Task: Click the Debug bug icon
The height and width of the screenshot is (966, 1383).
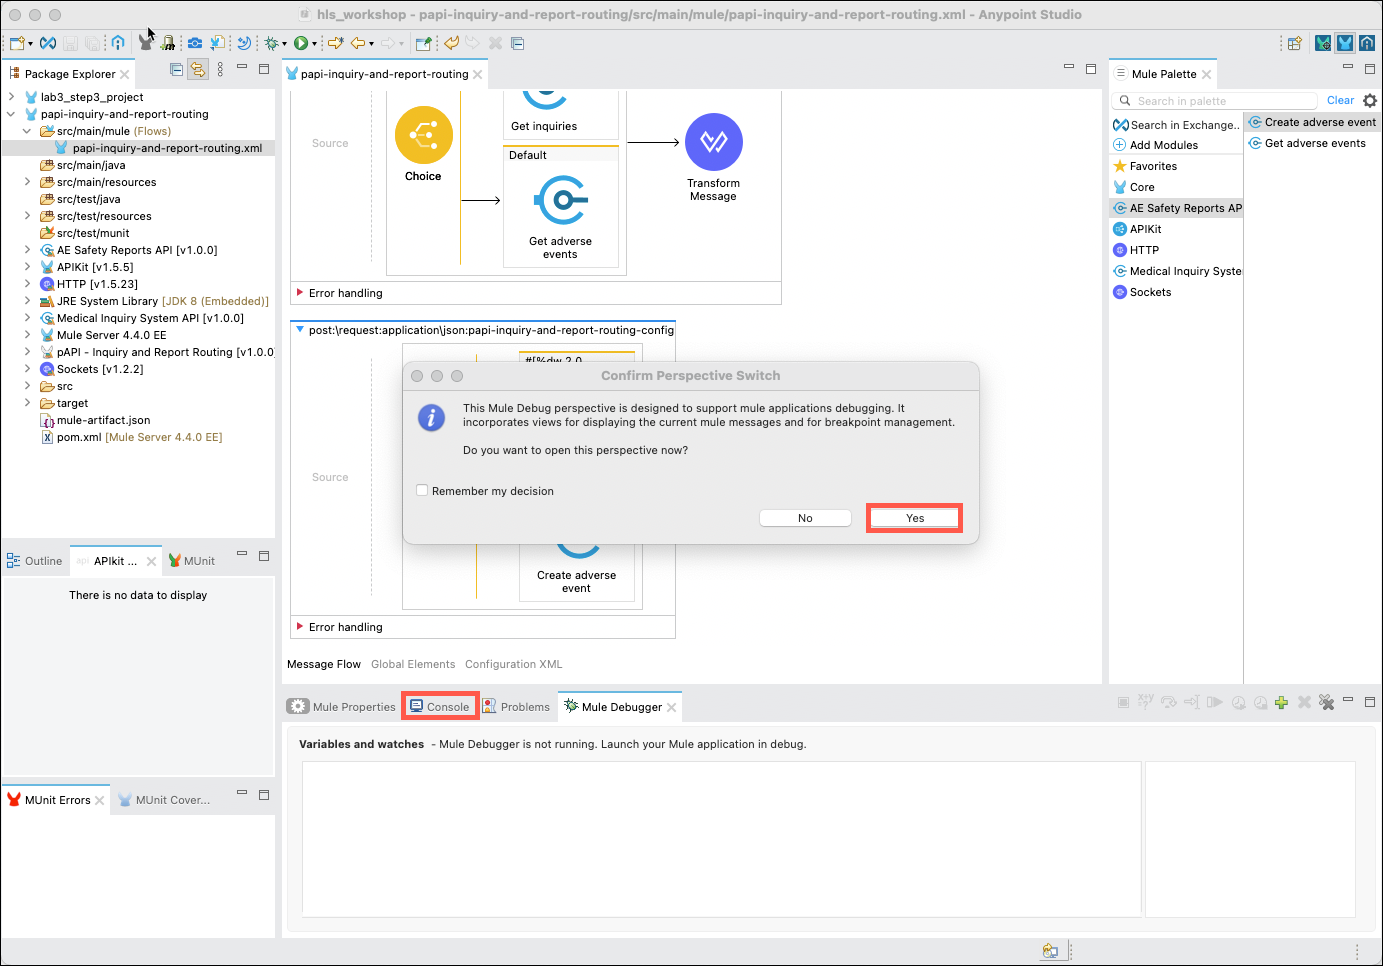Action: [x=271, y=43]
